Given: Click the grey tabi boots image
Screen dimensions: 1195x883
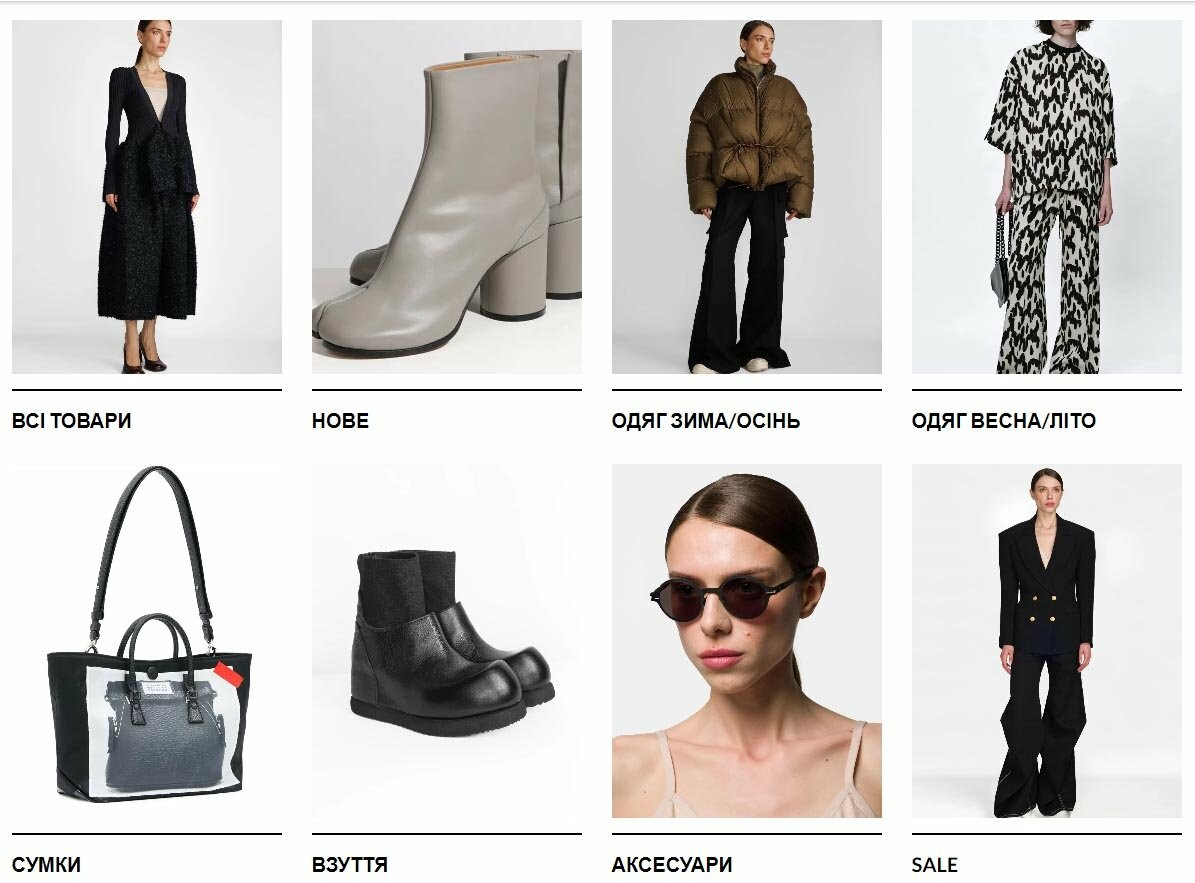Looking at the screenshot, I should click(447, 197).
